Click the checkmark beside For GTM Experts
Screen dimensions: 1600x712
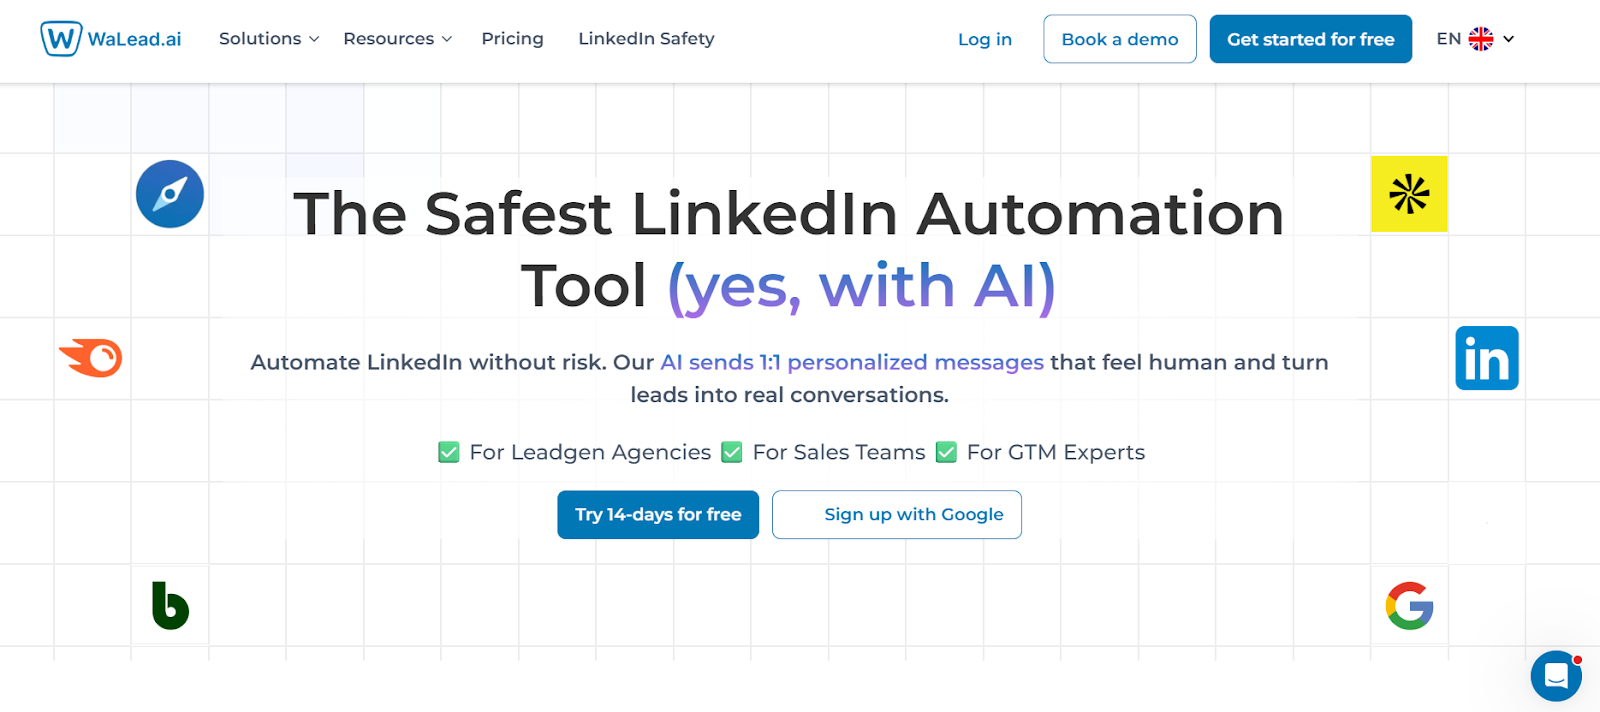click(x=946, y=452)
